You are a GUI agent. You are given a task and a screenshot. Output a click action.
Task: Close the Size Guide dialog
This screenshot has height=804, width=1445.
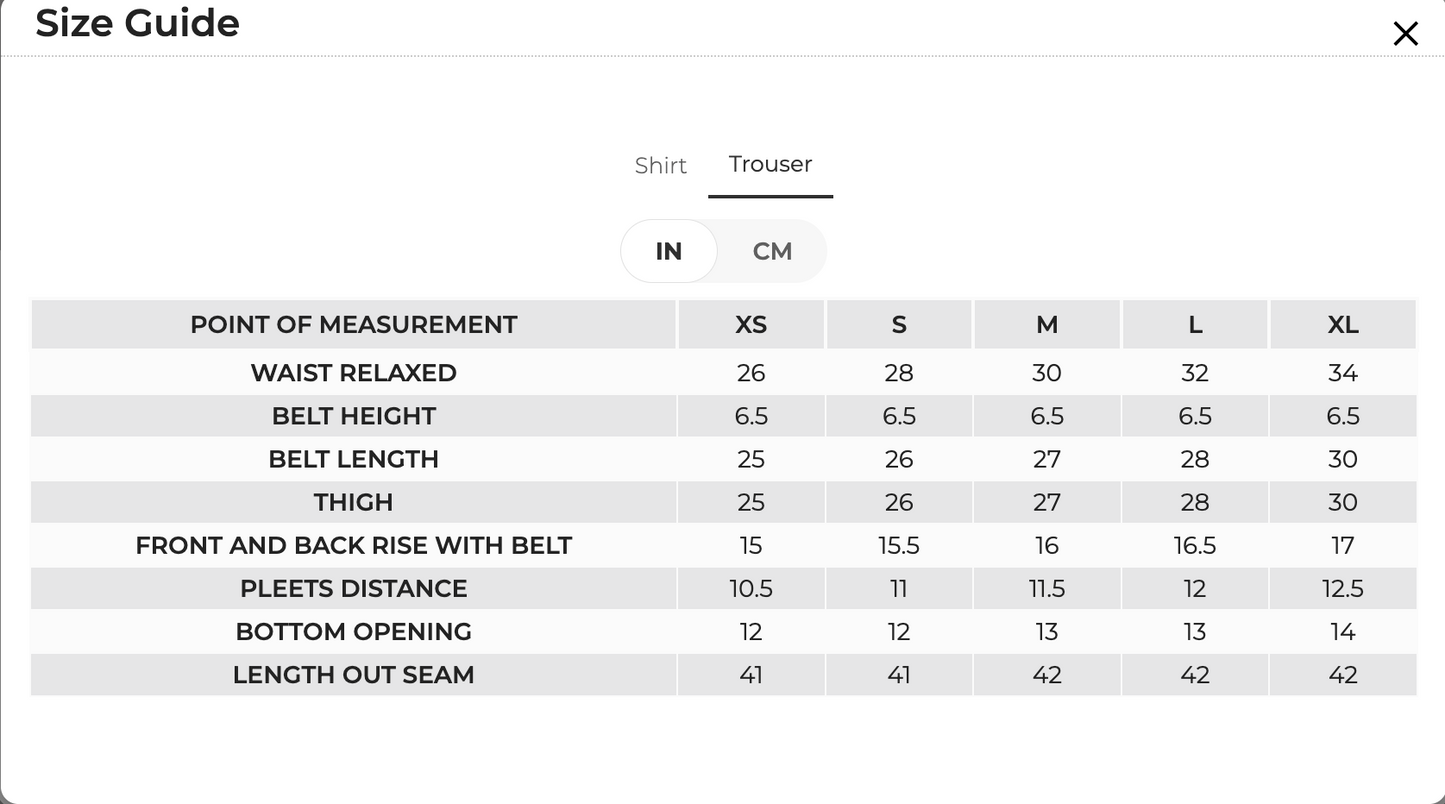[x=1405, y=33]
